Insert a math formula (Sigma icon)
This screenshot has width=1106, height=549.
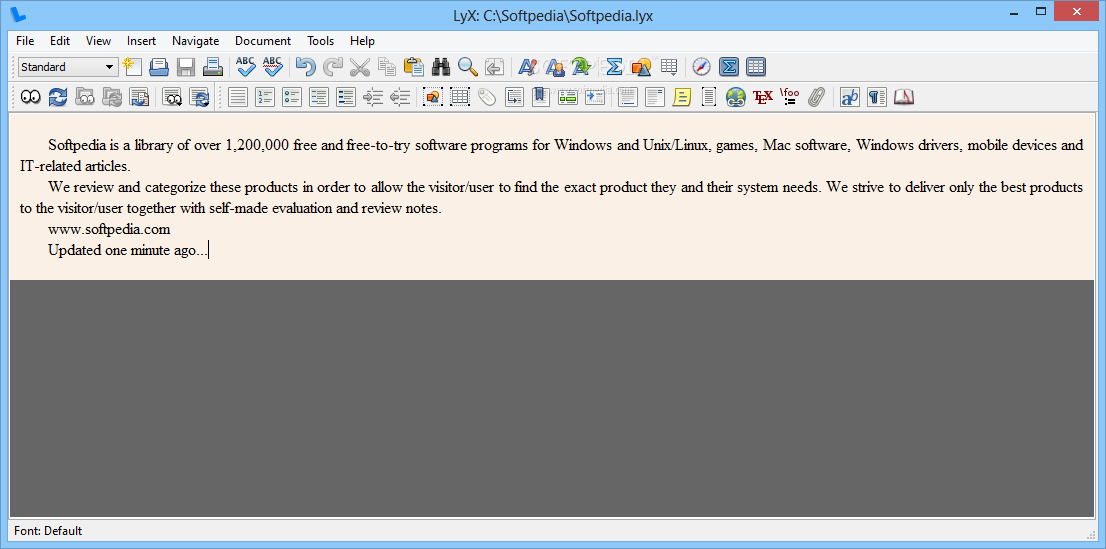pos(614,67)
